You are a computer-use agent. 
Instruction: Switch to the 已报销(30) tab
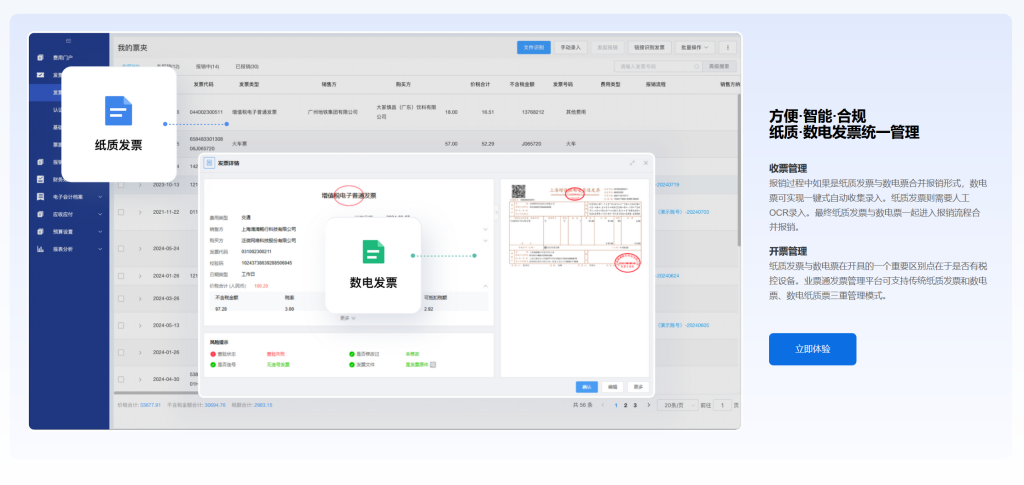(246, 66)
